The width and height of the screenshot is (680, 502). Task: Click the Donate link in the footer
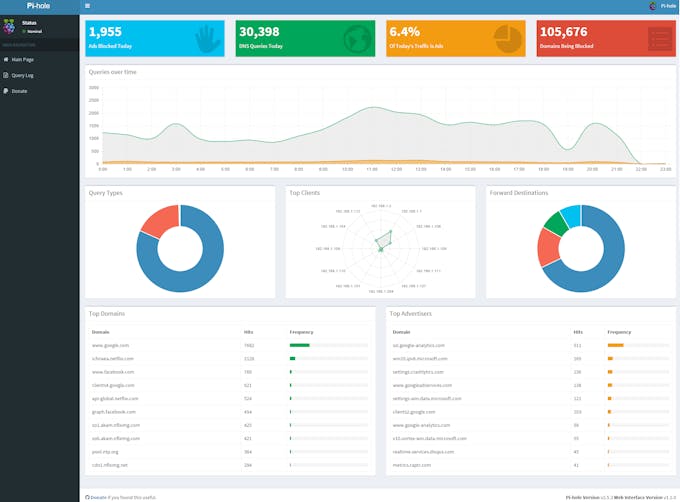coord(98,498)
